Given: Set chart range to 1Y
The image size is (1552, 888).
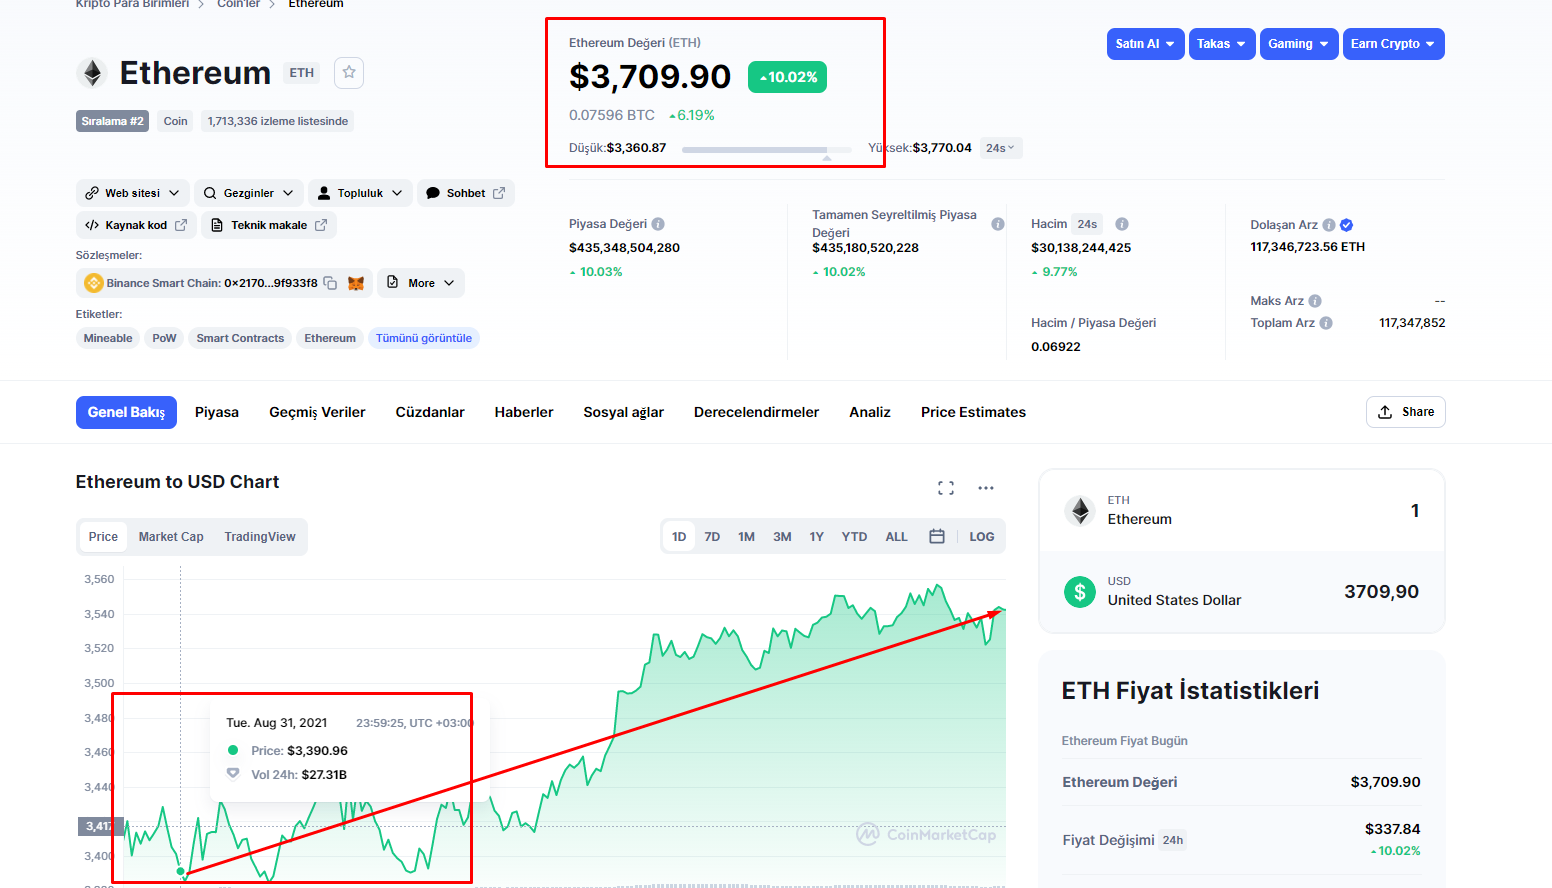Looking at the screenshot, I should [817, 537].
